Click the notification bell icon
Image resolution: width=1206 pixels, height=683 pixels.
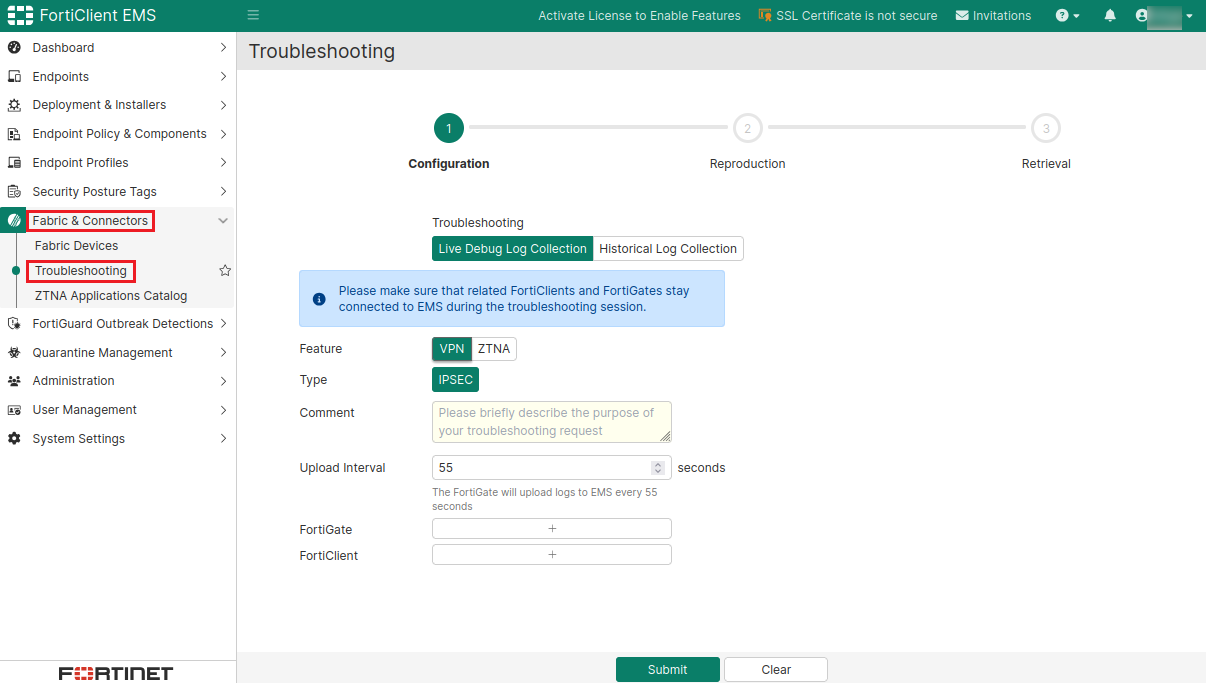(x=1110, y=16)
